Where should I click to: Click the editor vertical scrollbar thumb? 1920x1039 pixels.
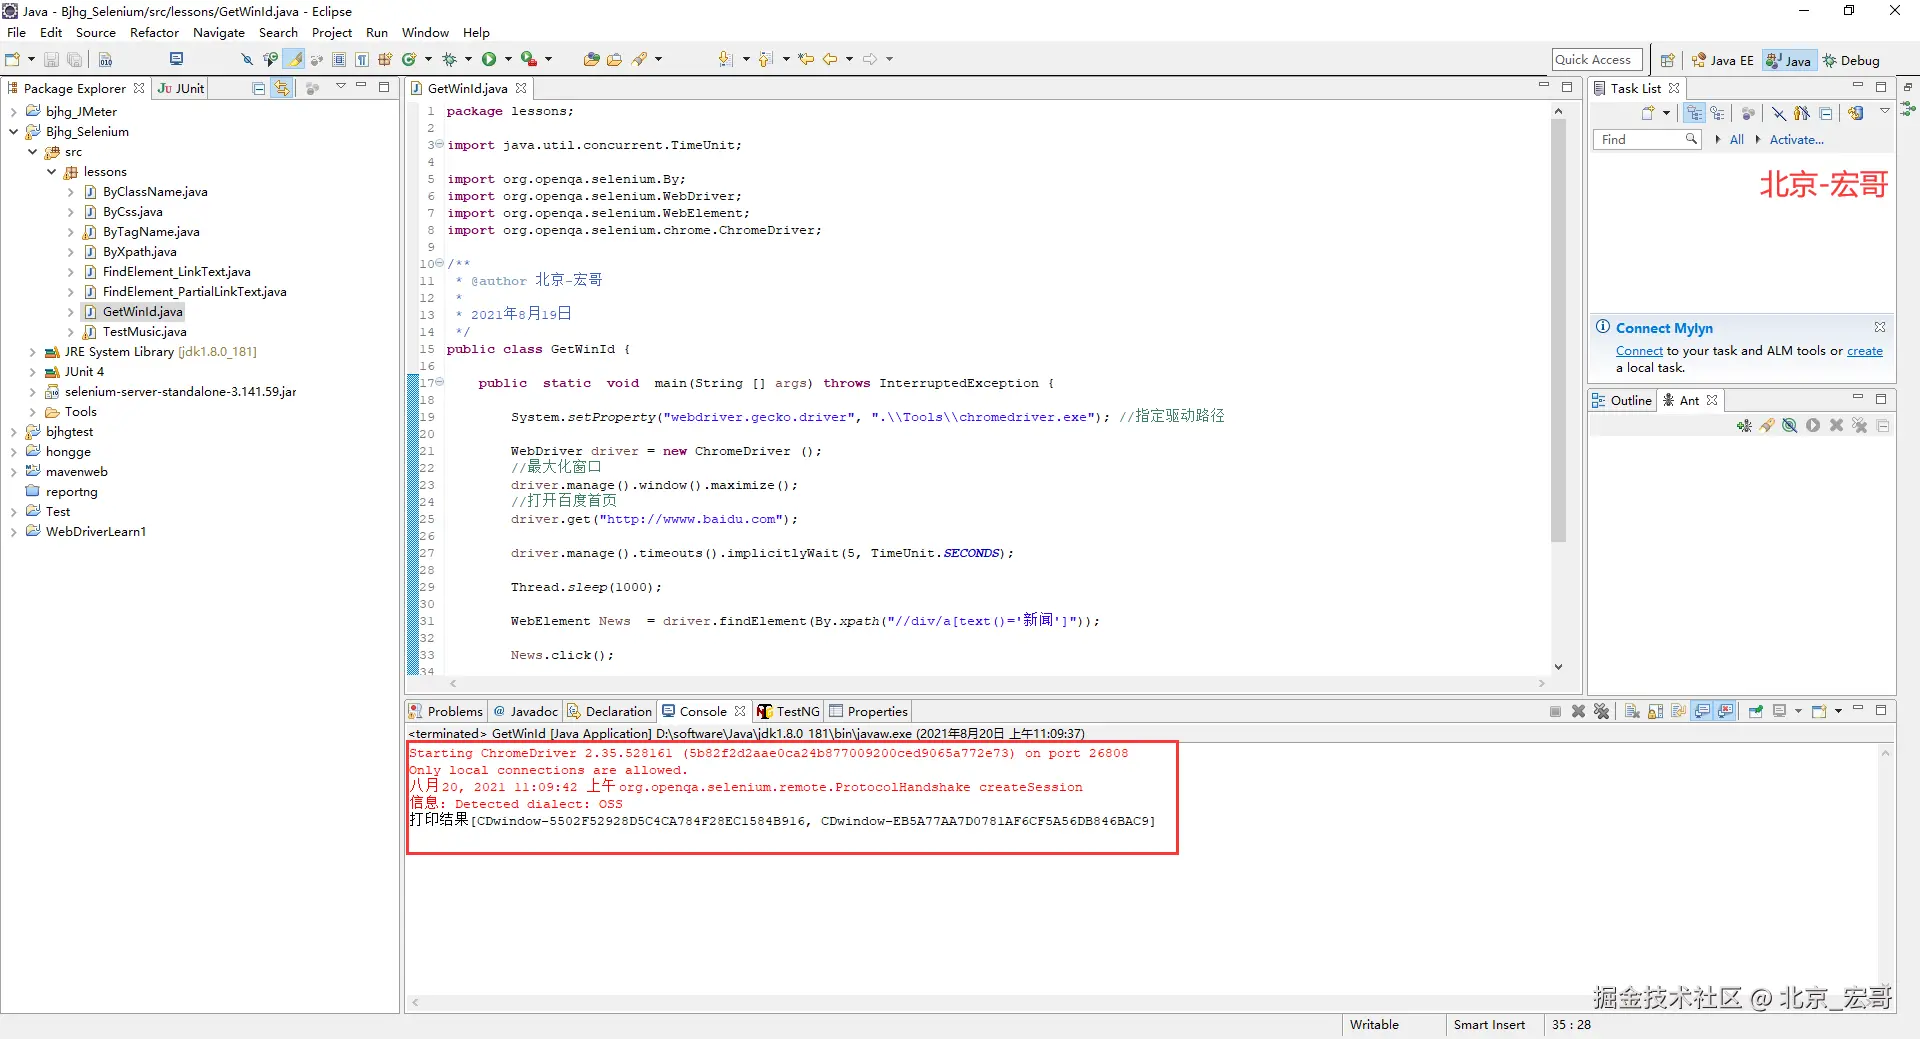click(x=1558, y=329)
